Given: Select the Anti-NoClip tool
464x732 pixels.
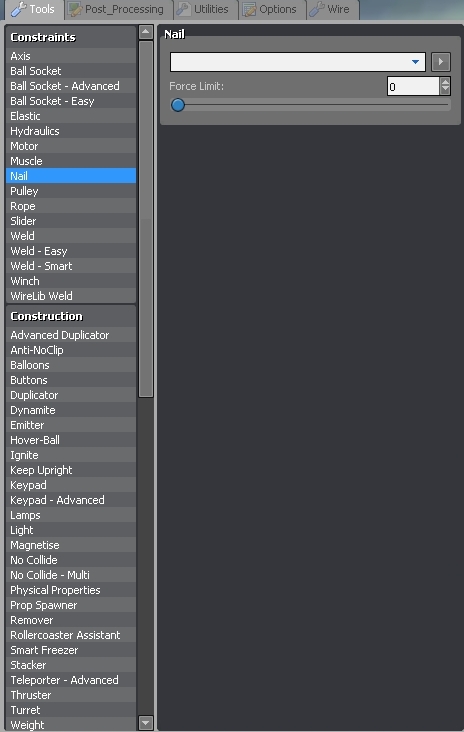Looking at the screenshot, I should [x=71, y=350].
